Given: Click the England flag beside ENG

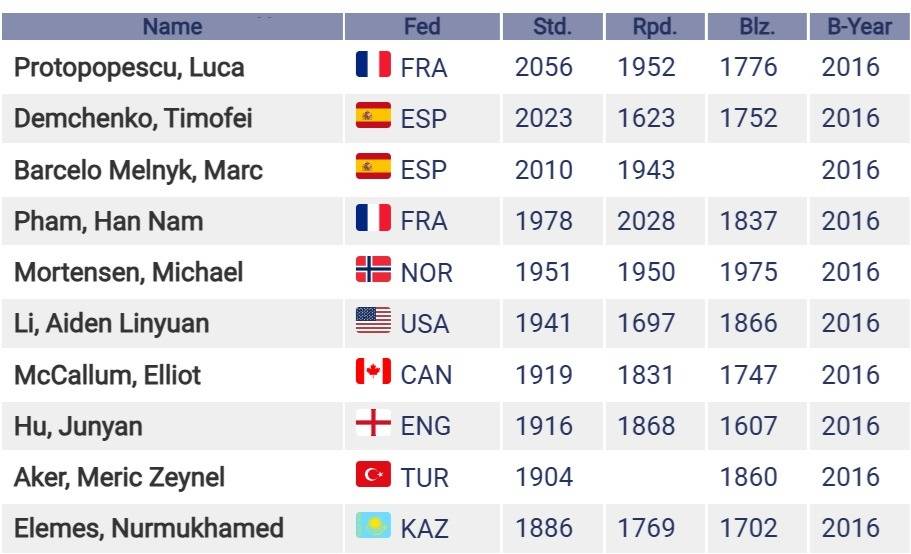Looking at the screenshot, I should (373, 422).
